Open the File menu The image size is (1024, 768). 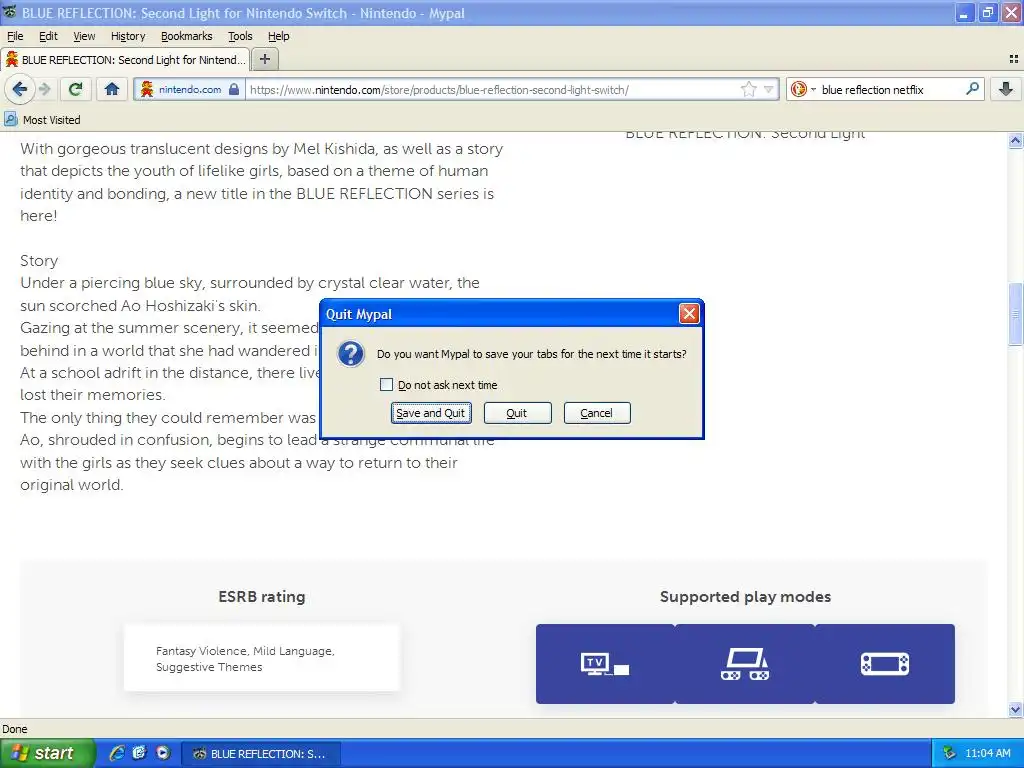(x=15, y=36)
